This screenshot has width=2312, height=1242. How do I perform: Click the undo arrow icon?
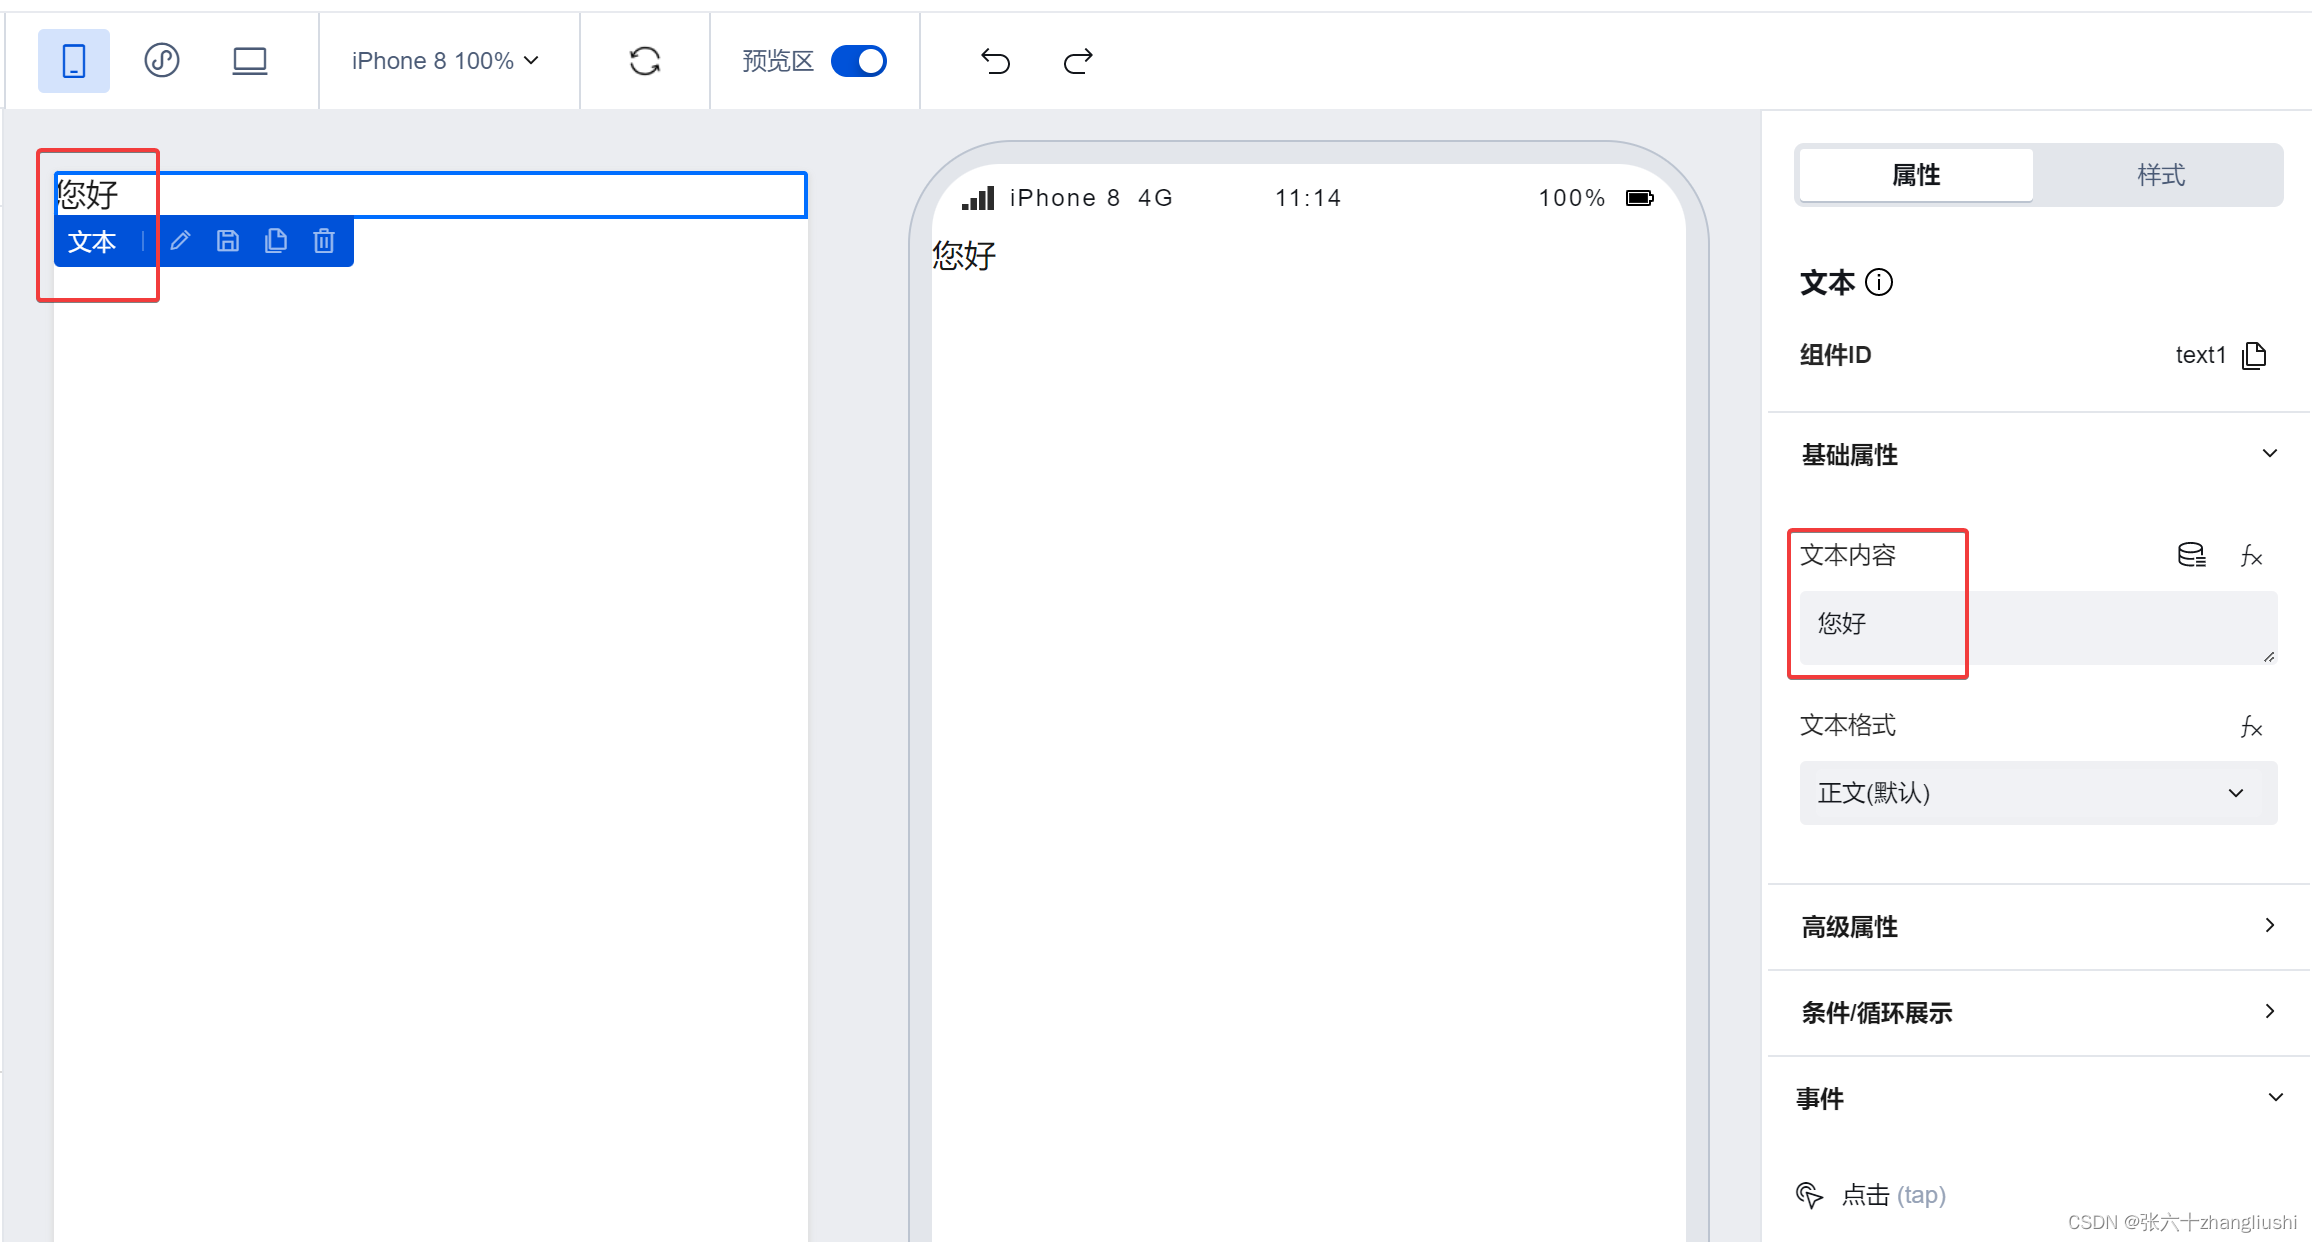click(x=995, y=61)
